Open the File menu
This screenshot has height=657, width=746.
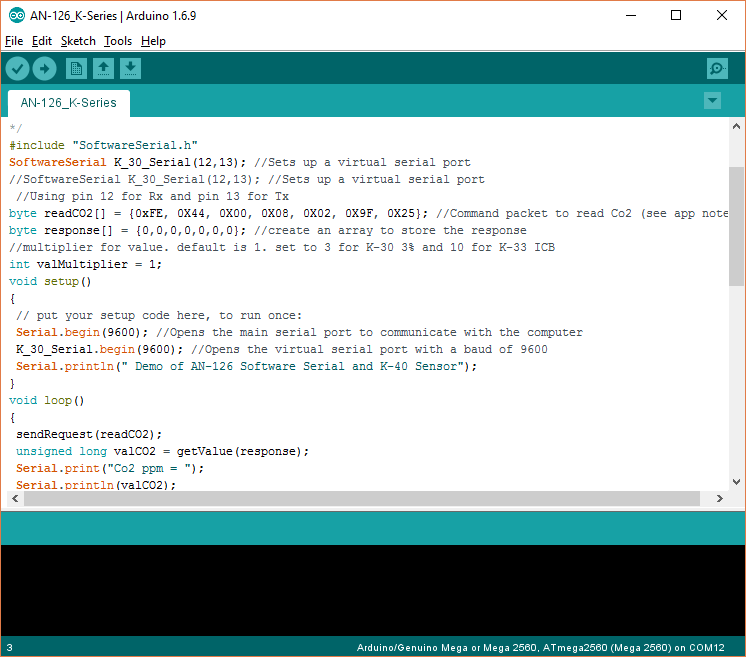[x=14, y=41]
